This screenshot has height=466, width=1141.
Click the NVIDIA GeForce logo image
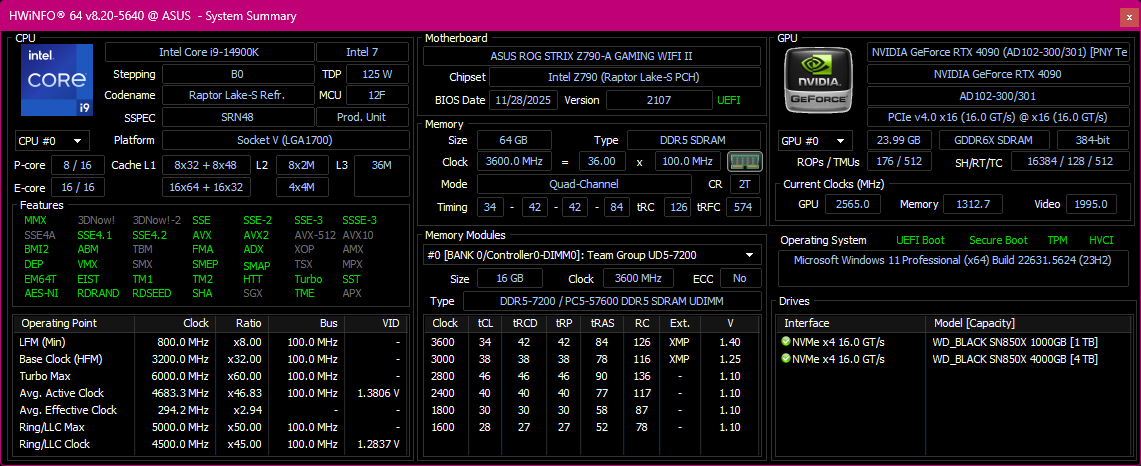coord(819,79)
